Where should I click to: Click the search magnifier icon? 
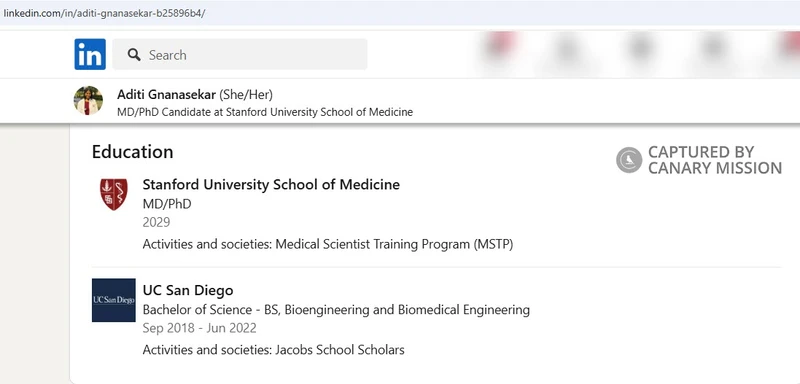[134, 55]
